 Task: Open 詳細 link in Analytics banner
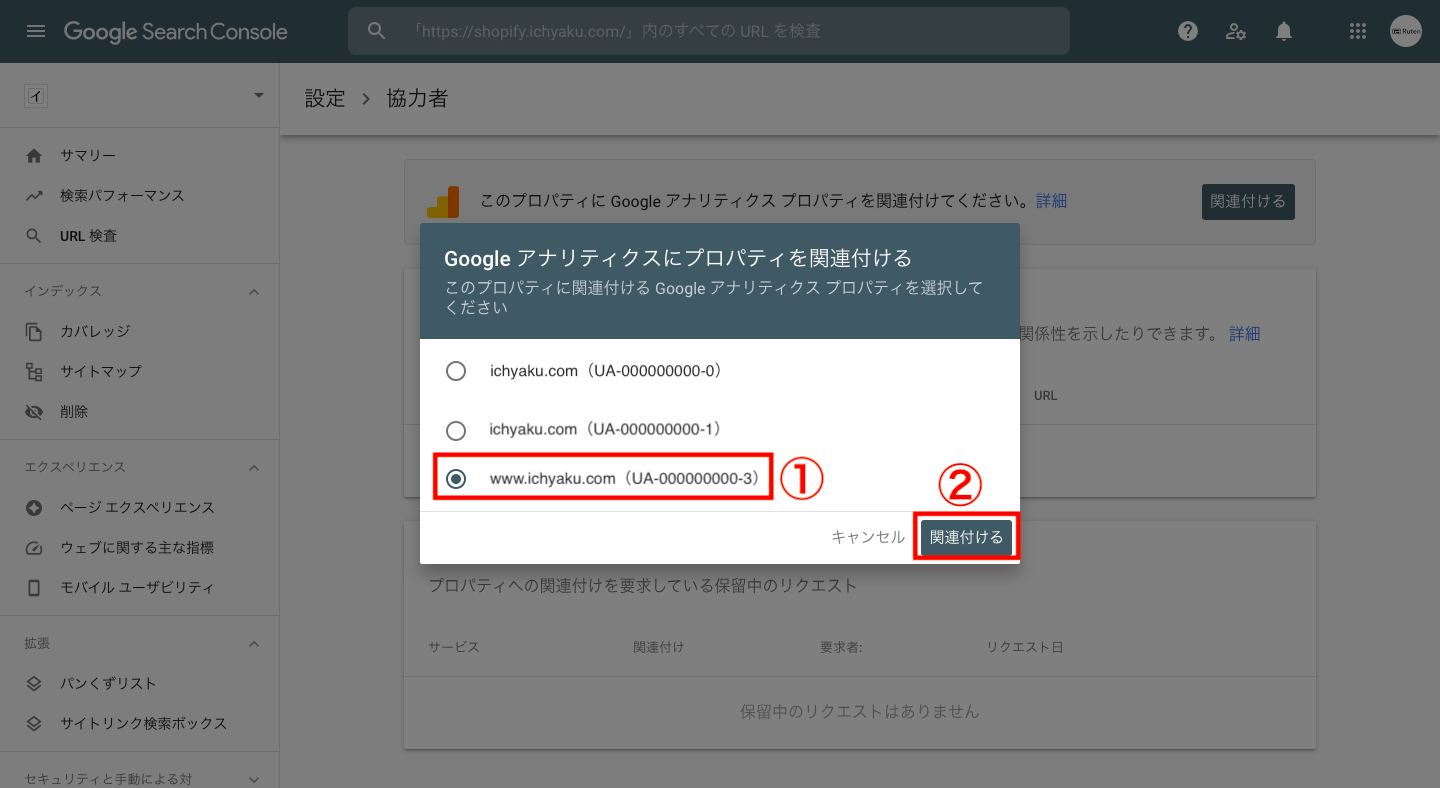[x=1051, y=201]
